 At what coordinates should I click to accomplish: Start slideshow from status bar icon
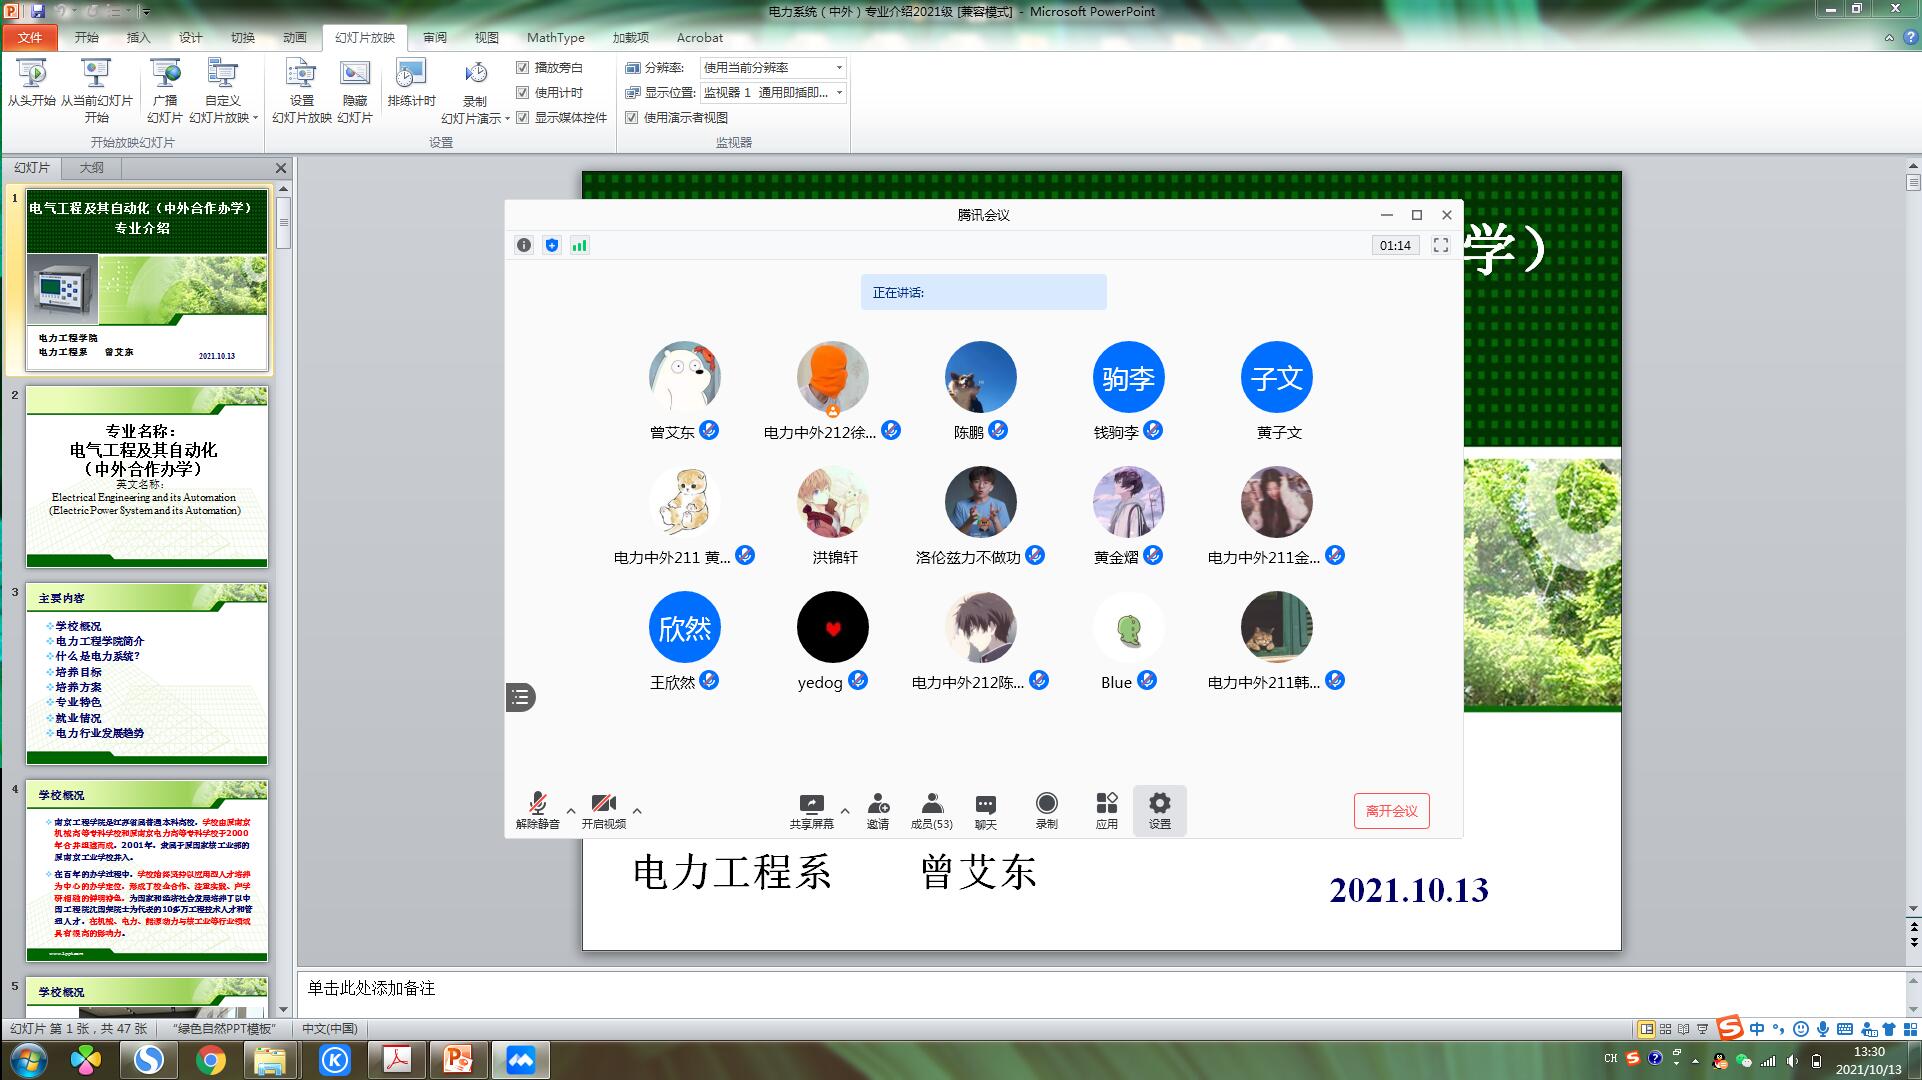click(1703, 1029)
